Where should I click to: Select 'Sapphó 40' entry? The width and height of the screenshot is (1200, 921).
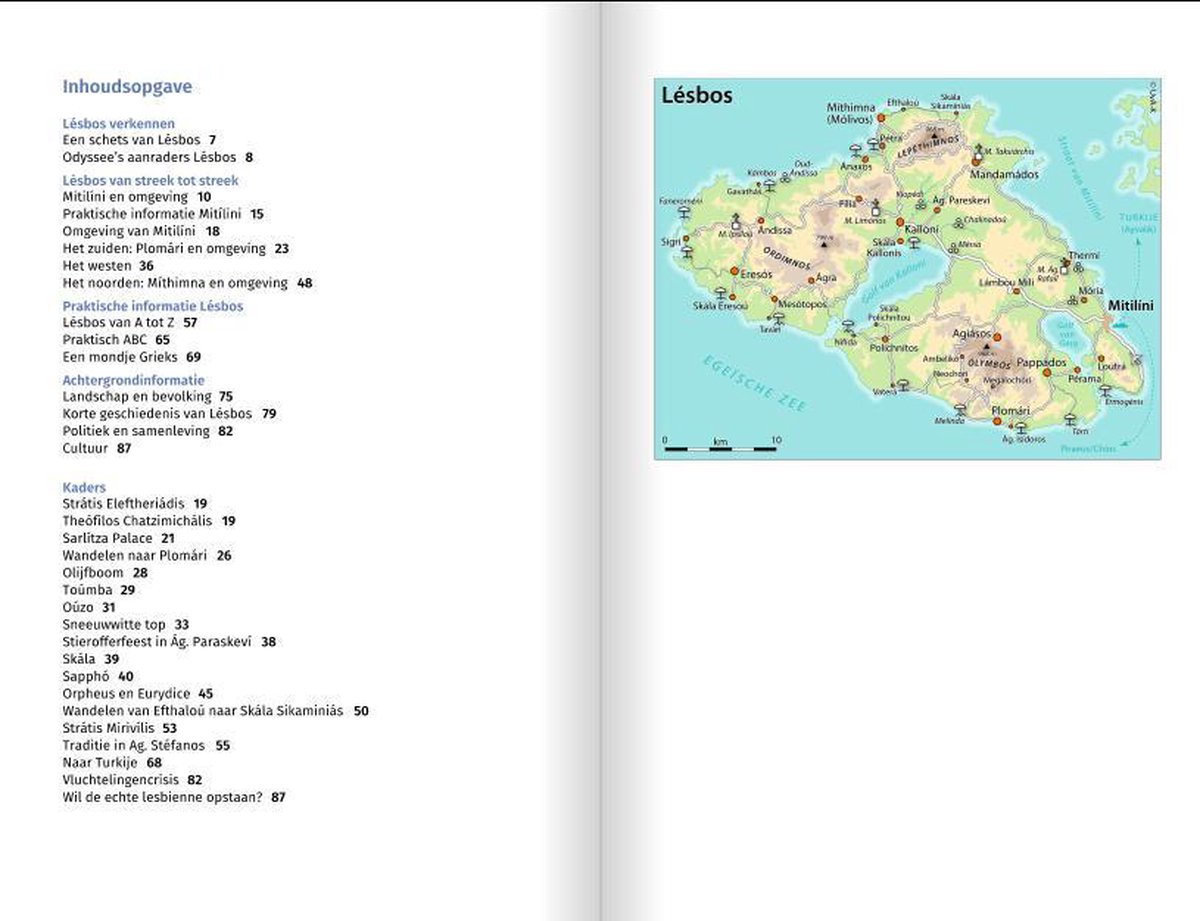pyautogui.click(x=98, y=676)
